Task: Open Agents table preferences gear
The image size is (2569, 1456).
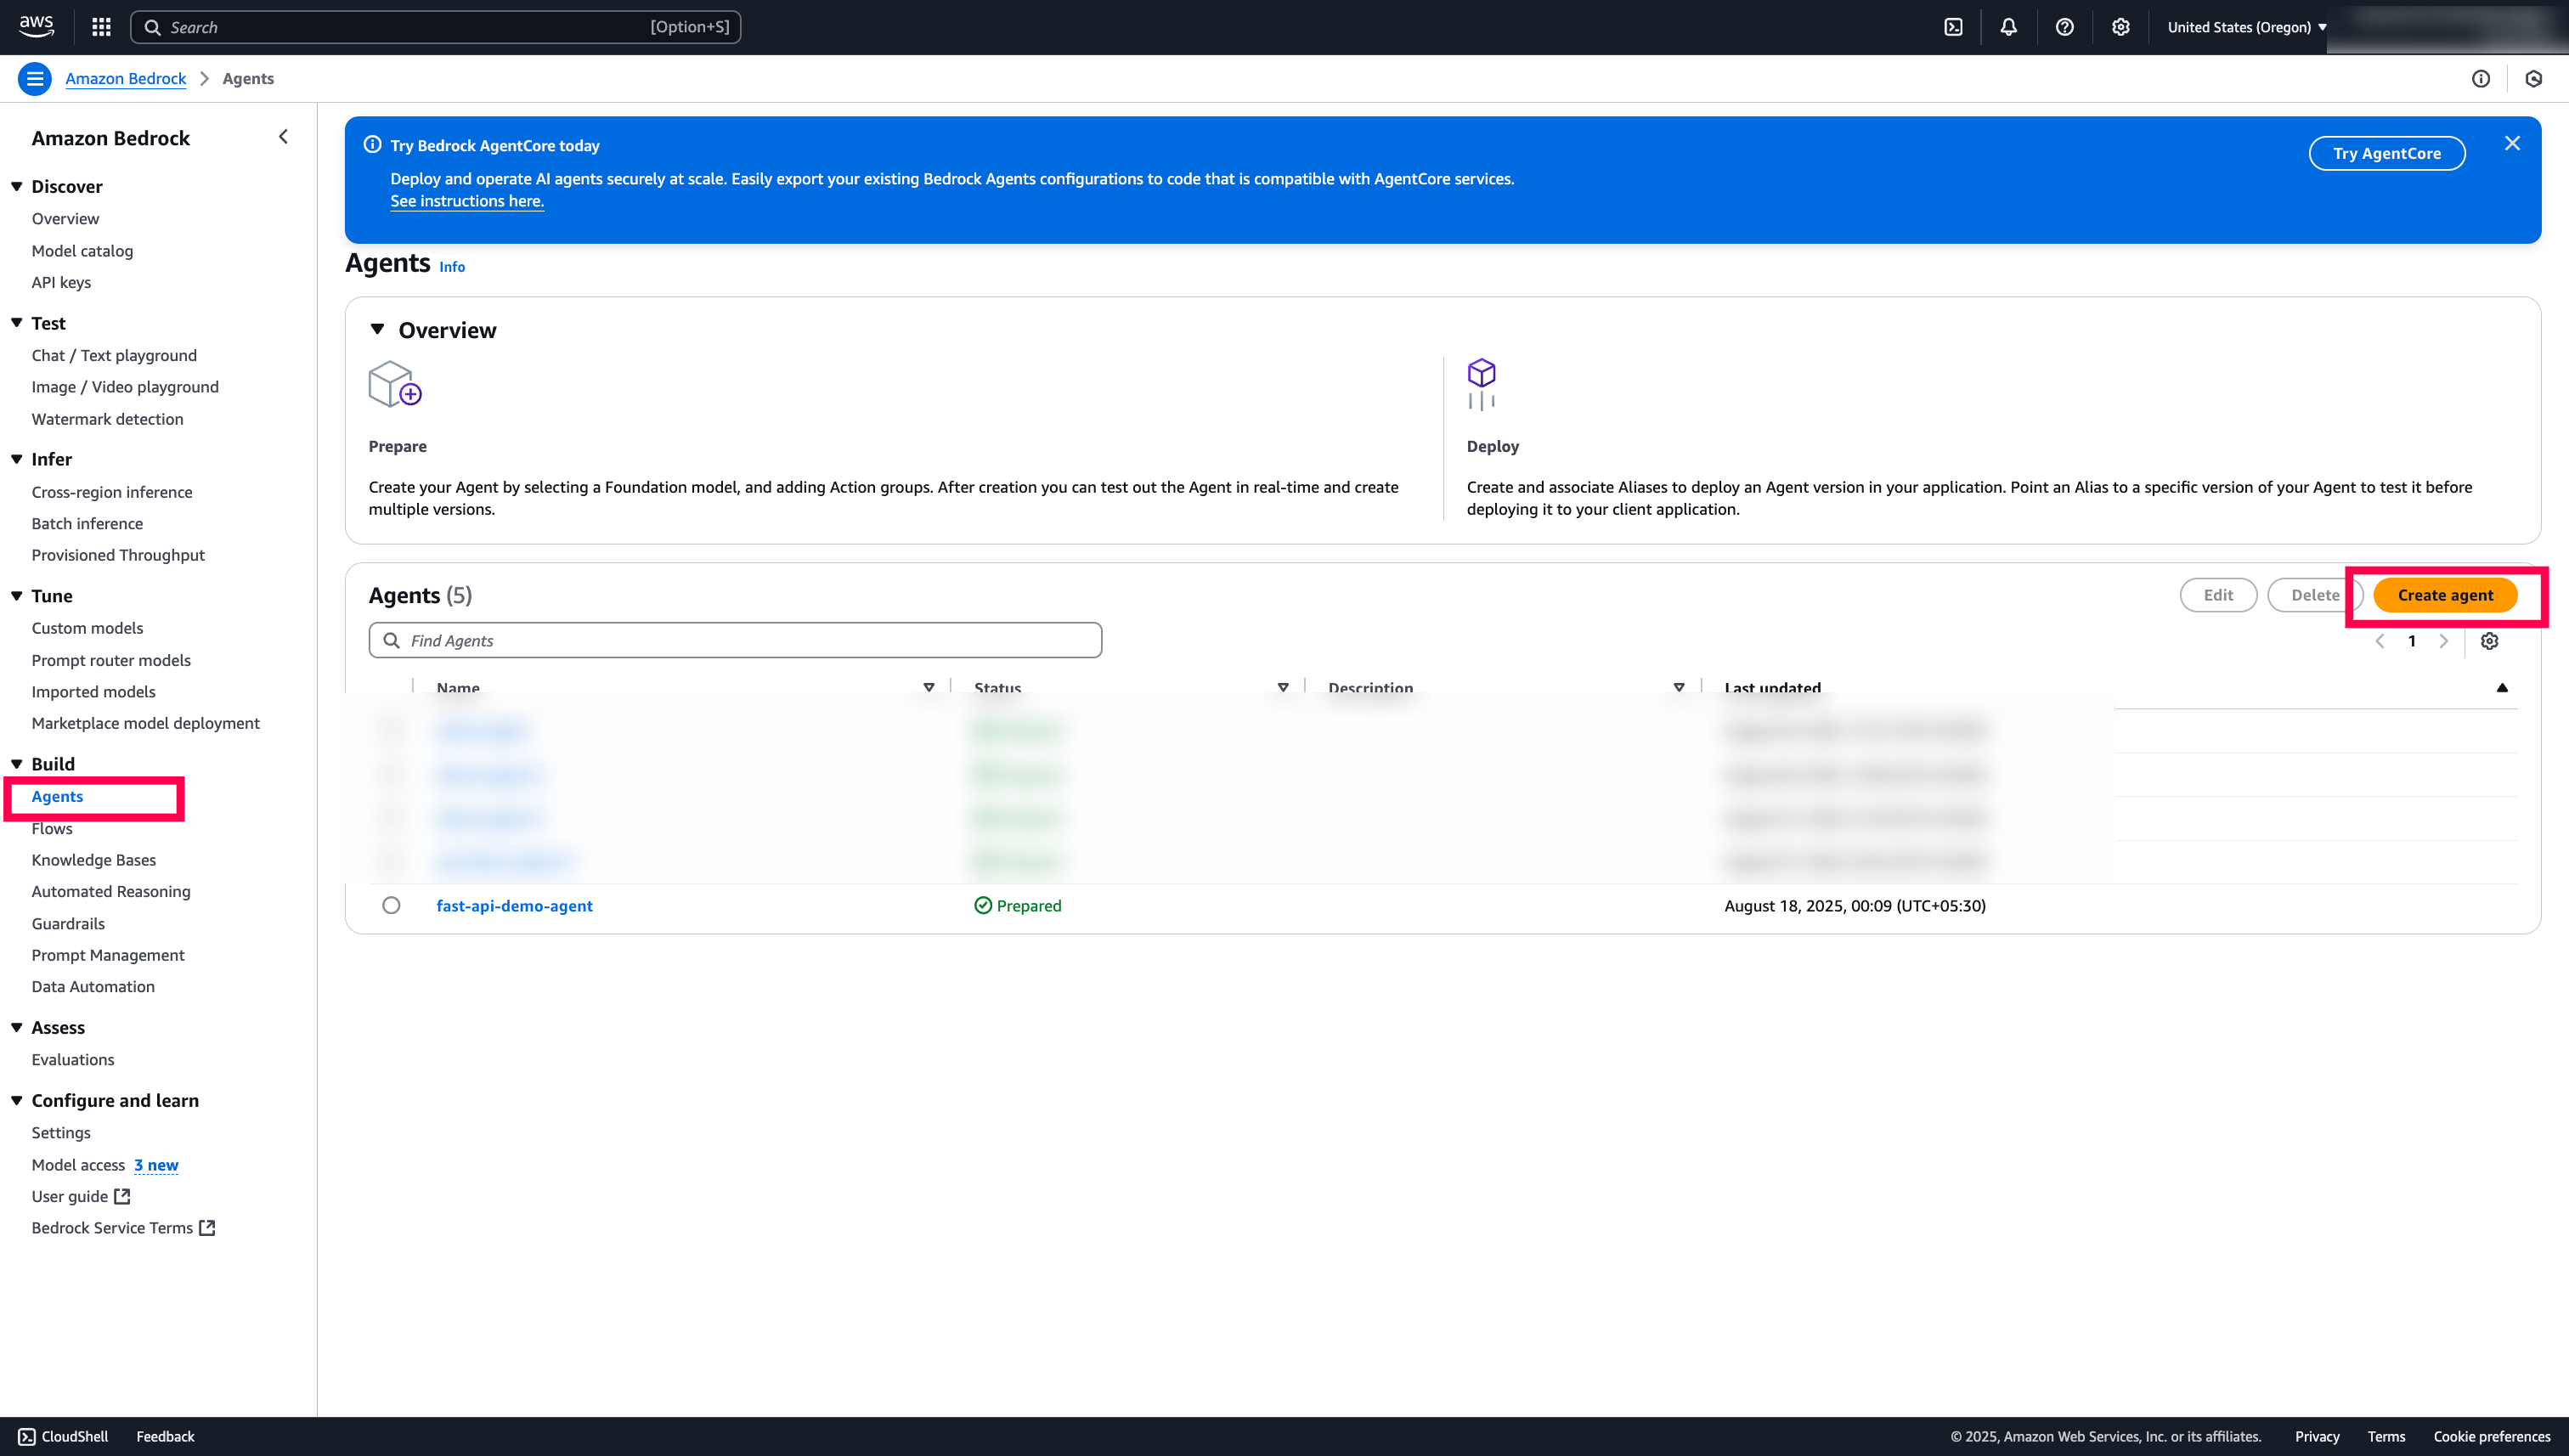Action: click(2489, 641)
